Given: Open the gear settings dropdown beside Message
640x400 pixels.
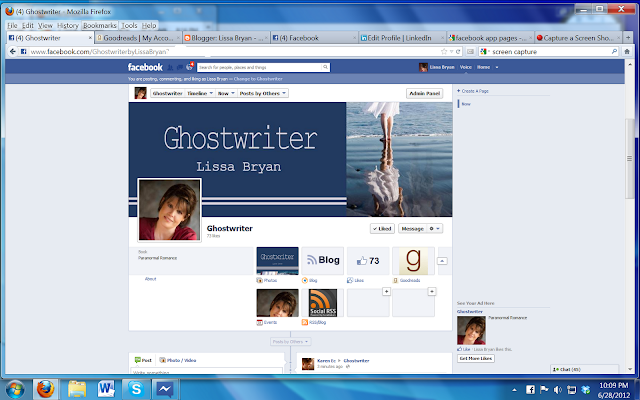Looking at the screenshot, I should [x=434, y=229].
